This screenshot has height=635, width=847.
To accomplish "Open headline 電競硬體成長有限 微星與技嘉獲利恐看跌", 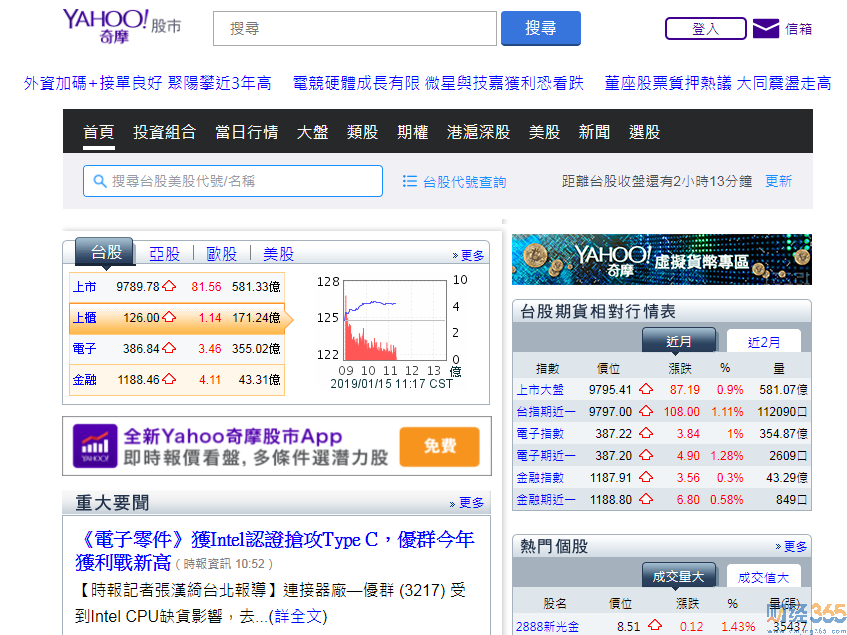I will (x=439, y=84).
